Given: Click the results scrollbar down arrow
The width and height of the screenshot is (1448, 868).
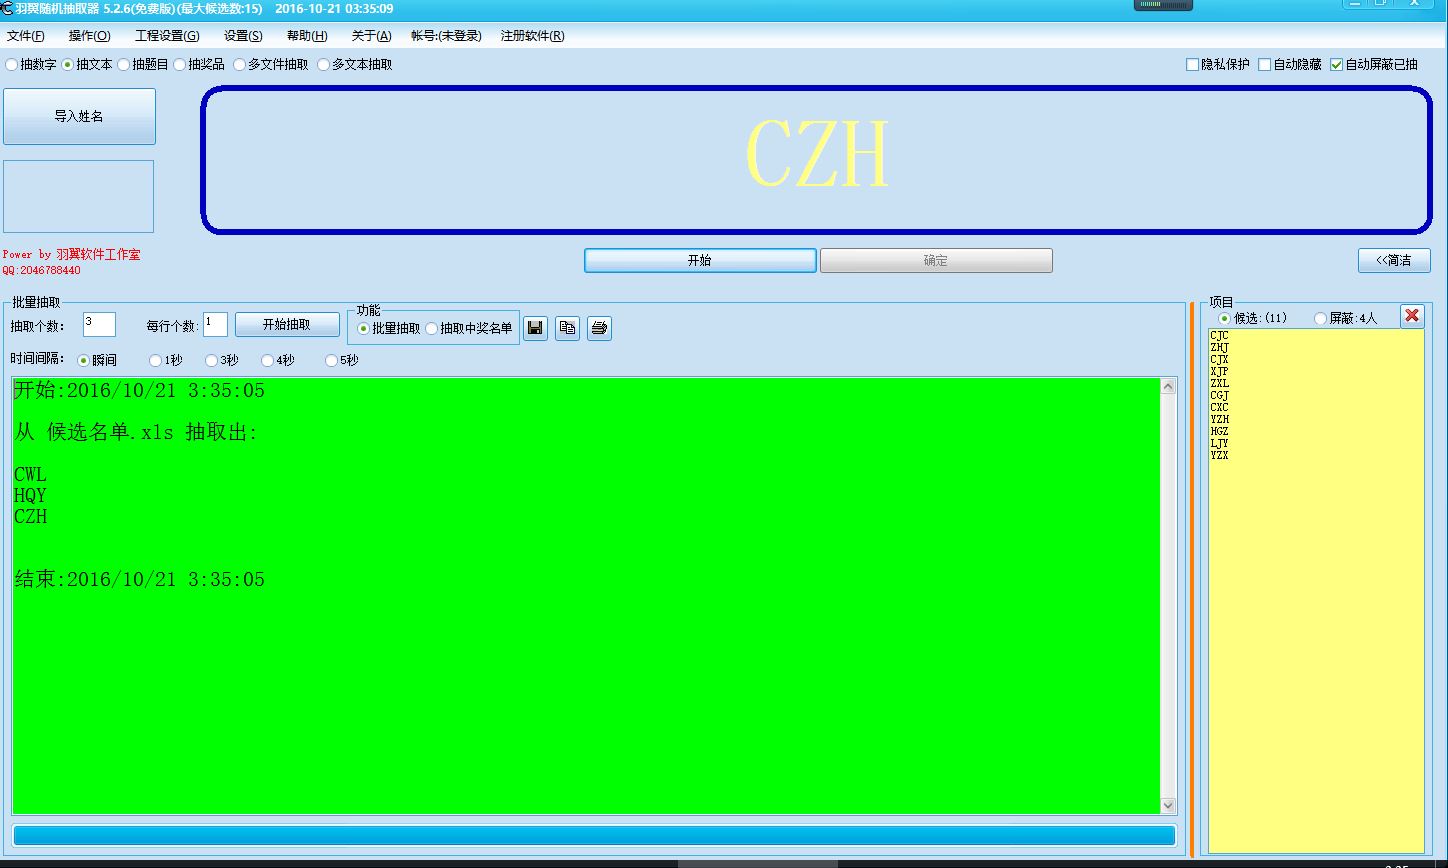Looking at the screenshot, I should (x=1168, y=805).
